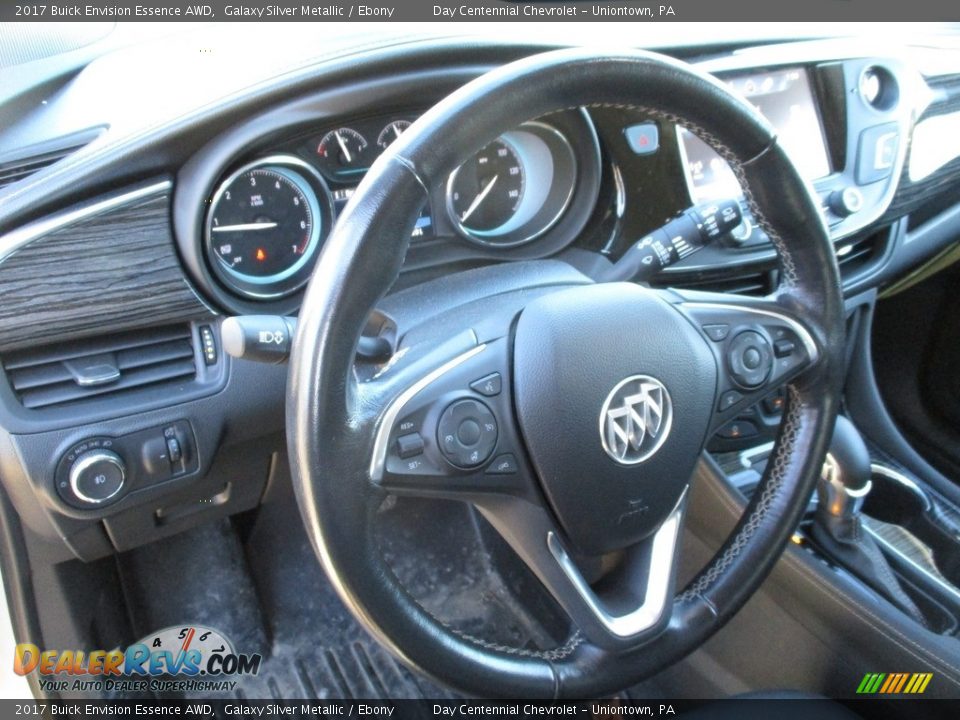Click the wiper control stalk
The height and width of the screenshot is (720, 960).
pyautogui.click(x=680, y=238)
